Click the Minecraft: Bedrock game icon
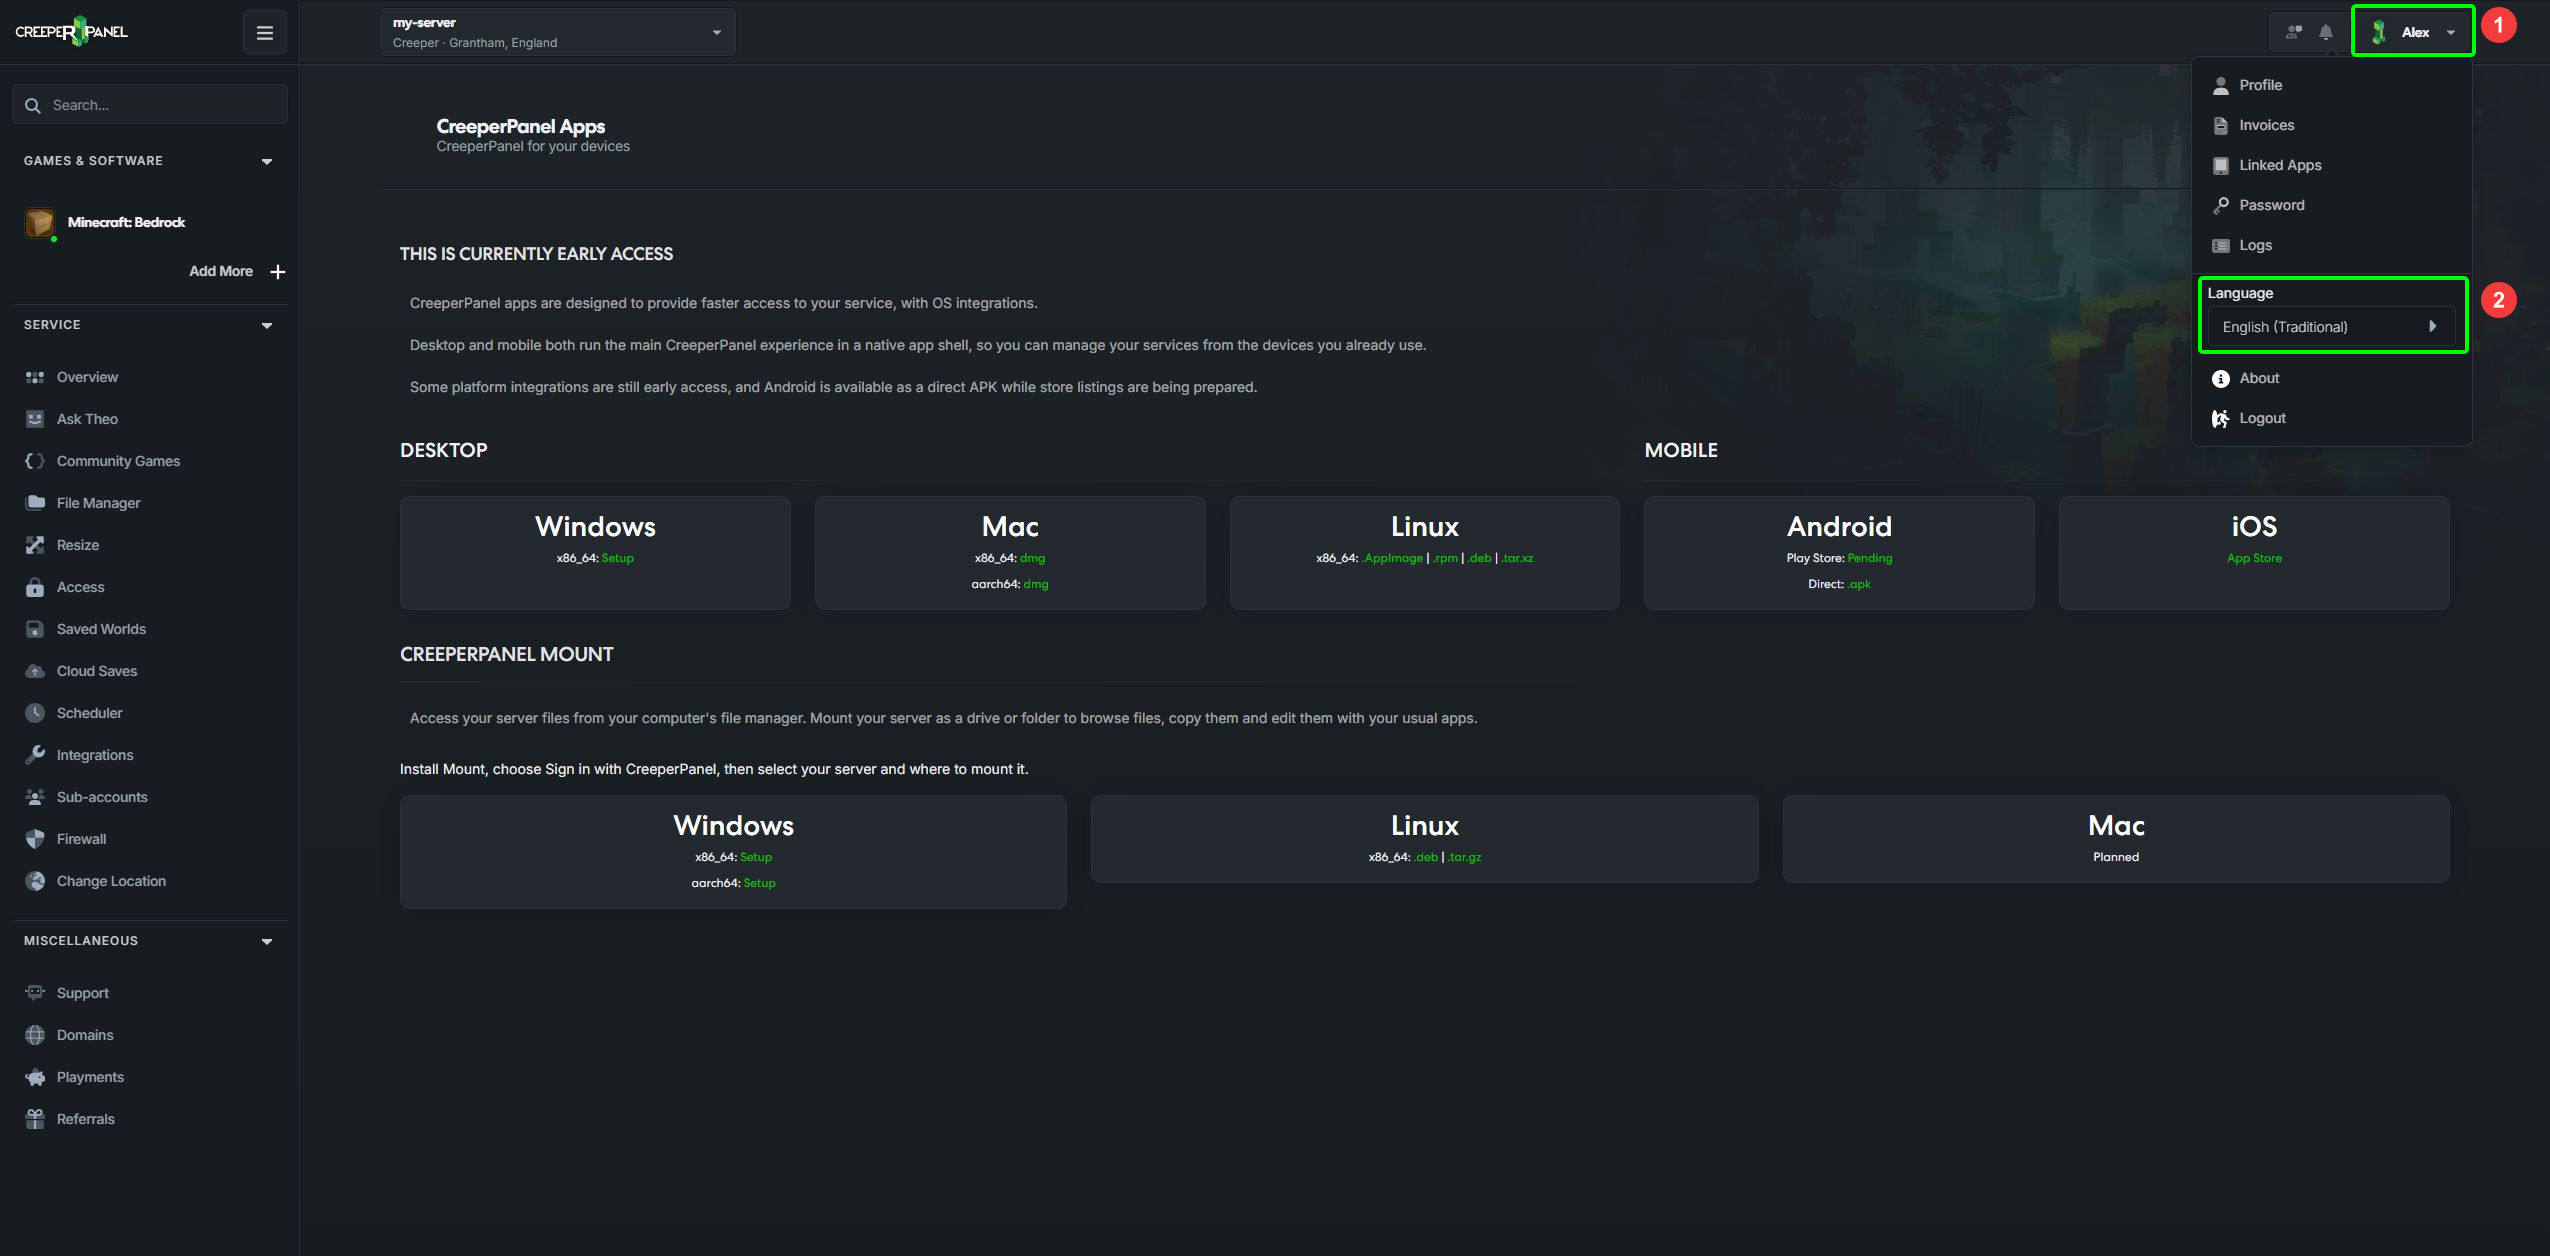The width and height of the screenshot is (2550, 1256). click(40, 223)
